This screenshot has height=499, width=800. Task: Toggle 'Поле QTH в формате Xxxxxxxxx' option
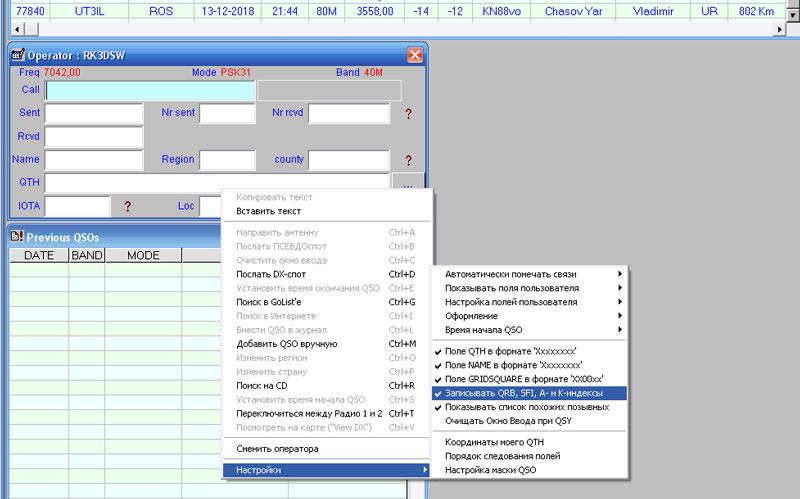click(513, 352)
